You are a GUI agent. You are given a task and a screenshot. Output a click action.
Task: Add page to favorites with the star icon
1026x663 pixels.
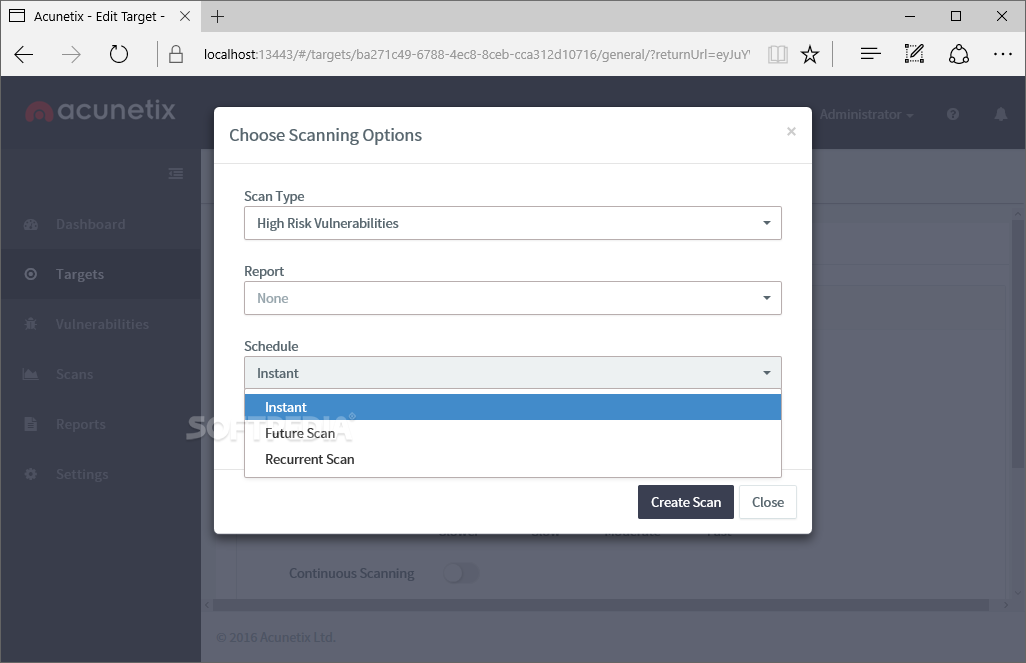click(810, 54)
